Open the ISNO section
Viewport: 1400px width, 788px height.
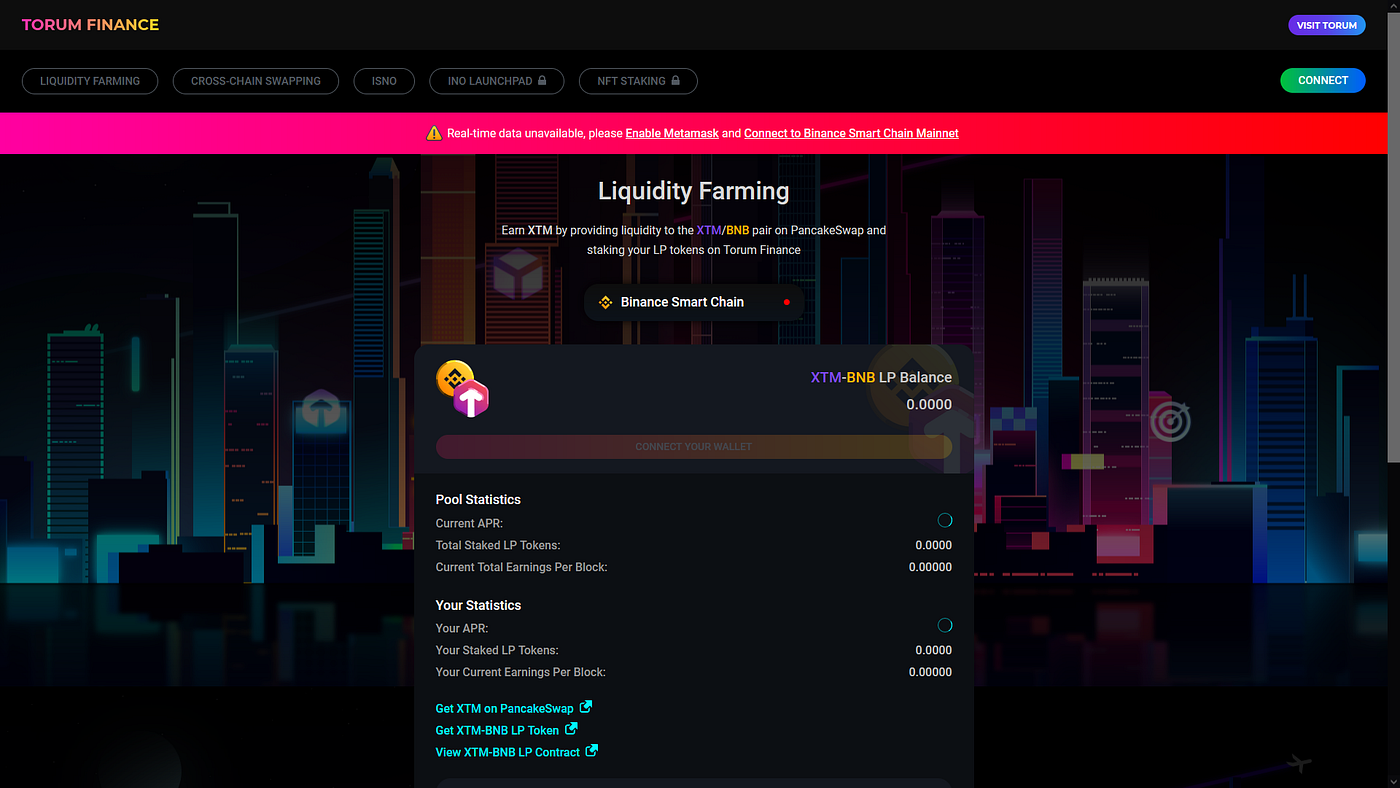coord(384,81)
